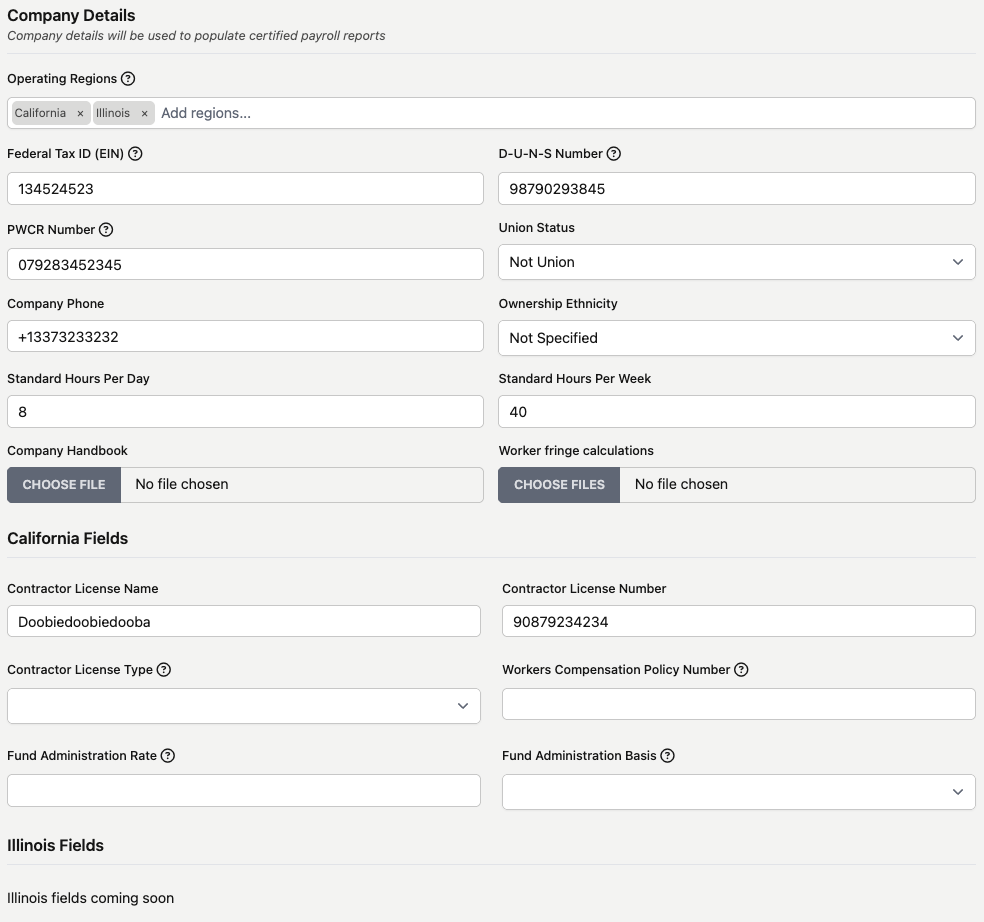This screenshot has width=984, height=922.
Task: Open PWCR Number question mark icon
Action: pyautogui.click(x=106, y=230)
